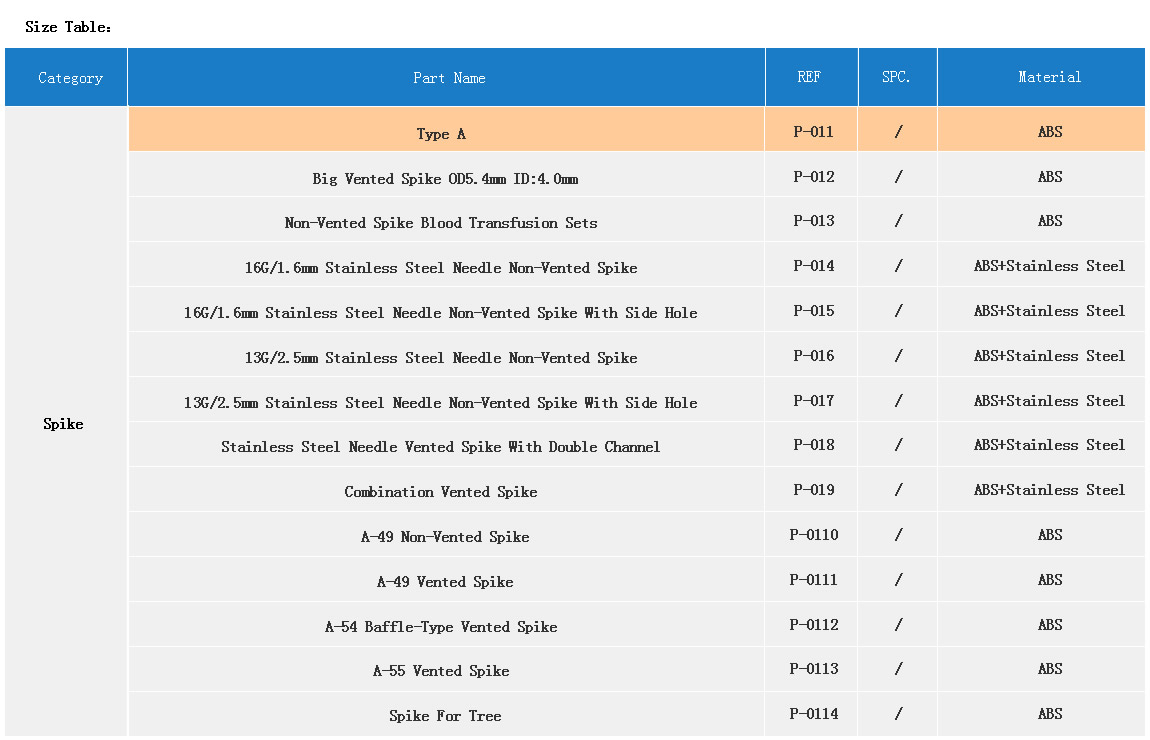The width and height of the screenshot is (1150, 740).
Task: Click Combination Vented Spike part name
Action: coord(441,492)
